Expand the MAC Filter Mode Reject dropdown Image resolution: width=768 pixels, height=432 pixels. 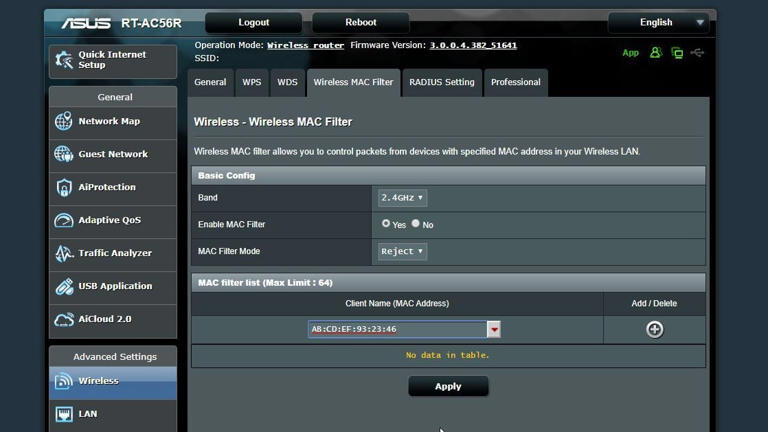point(402,251)
